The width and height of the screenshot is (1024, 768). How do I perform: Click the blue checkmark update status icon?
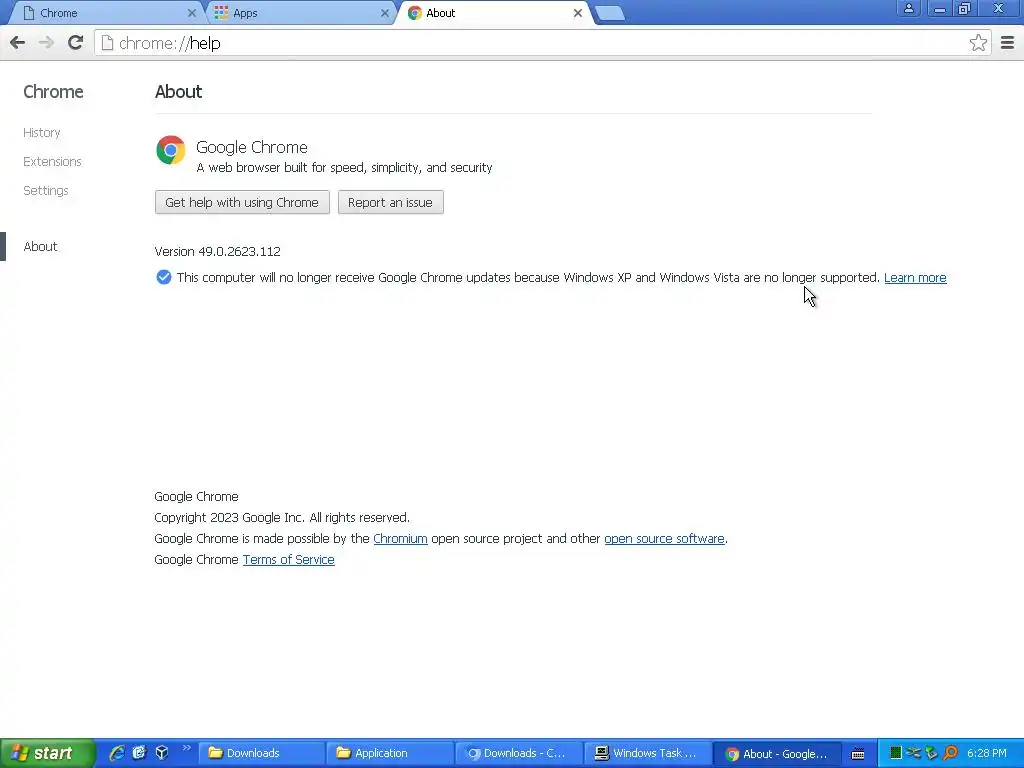coord(164,278)
